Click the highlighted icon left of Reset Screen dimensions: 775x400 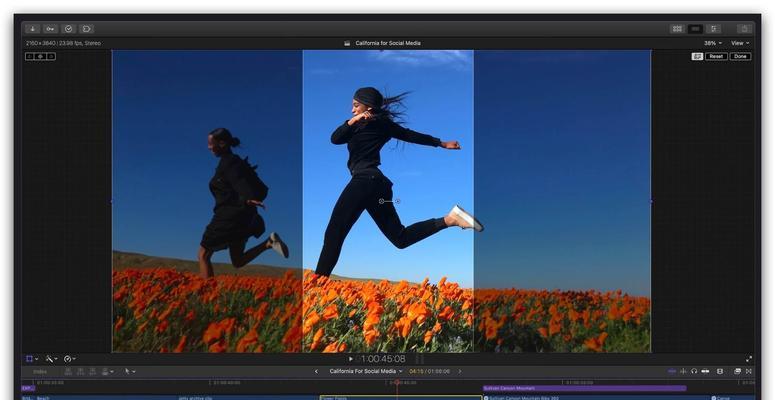click(x=697, y=56)
